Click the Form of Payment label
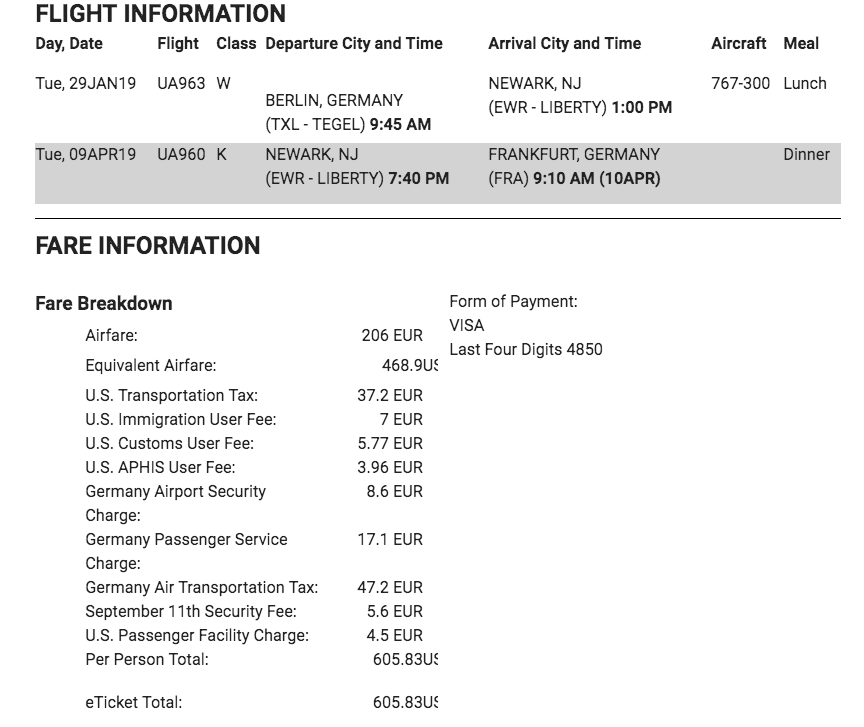 tap(513, 302)
